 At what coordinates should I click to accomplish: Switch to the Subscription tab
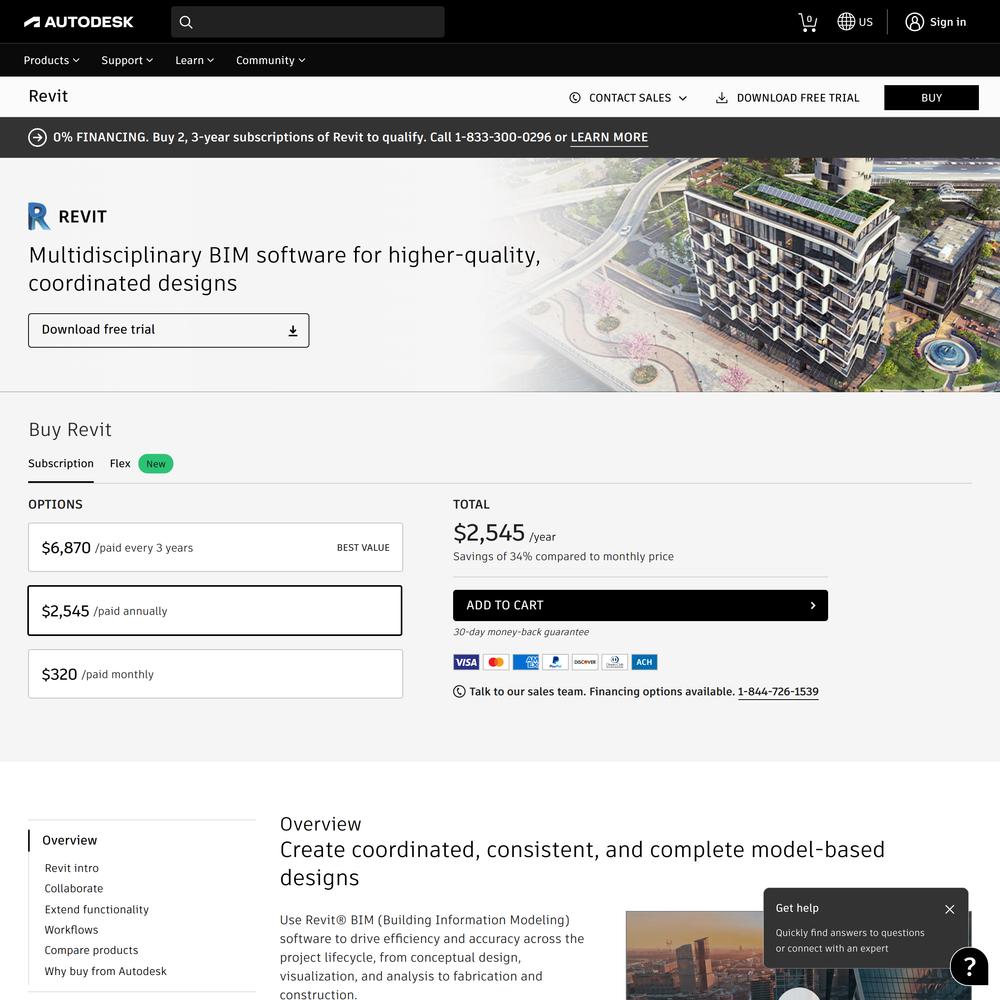pyautogui.click(x=61, y=464)
